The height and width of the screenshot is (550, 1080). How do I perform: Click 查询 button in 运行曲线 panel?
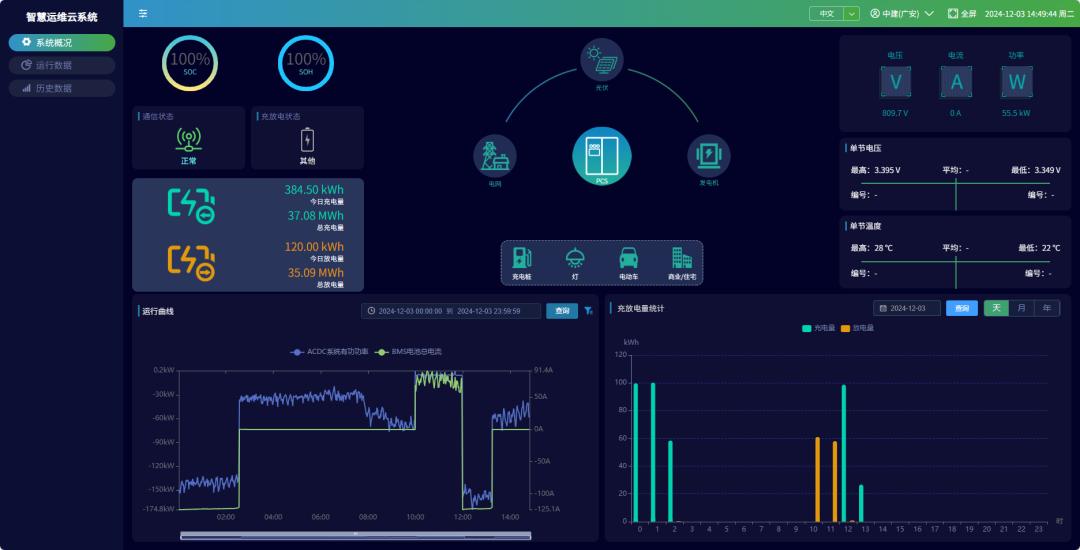point(562,311)
